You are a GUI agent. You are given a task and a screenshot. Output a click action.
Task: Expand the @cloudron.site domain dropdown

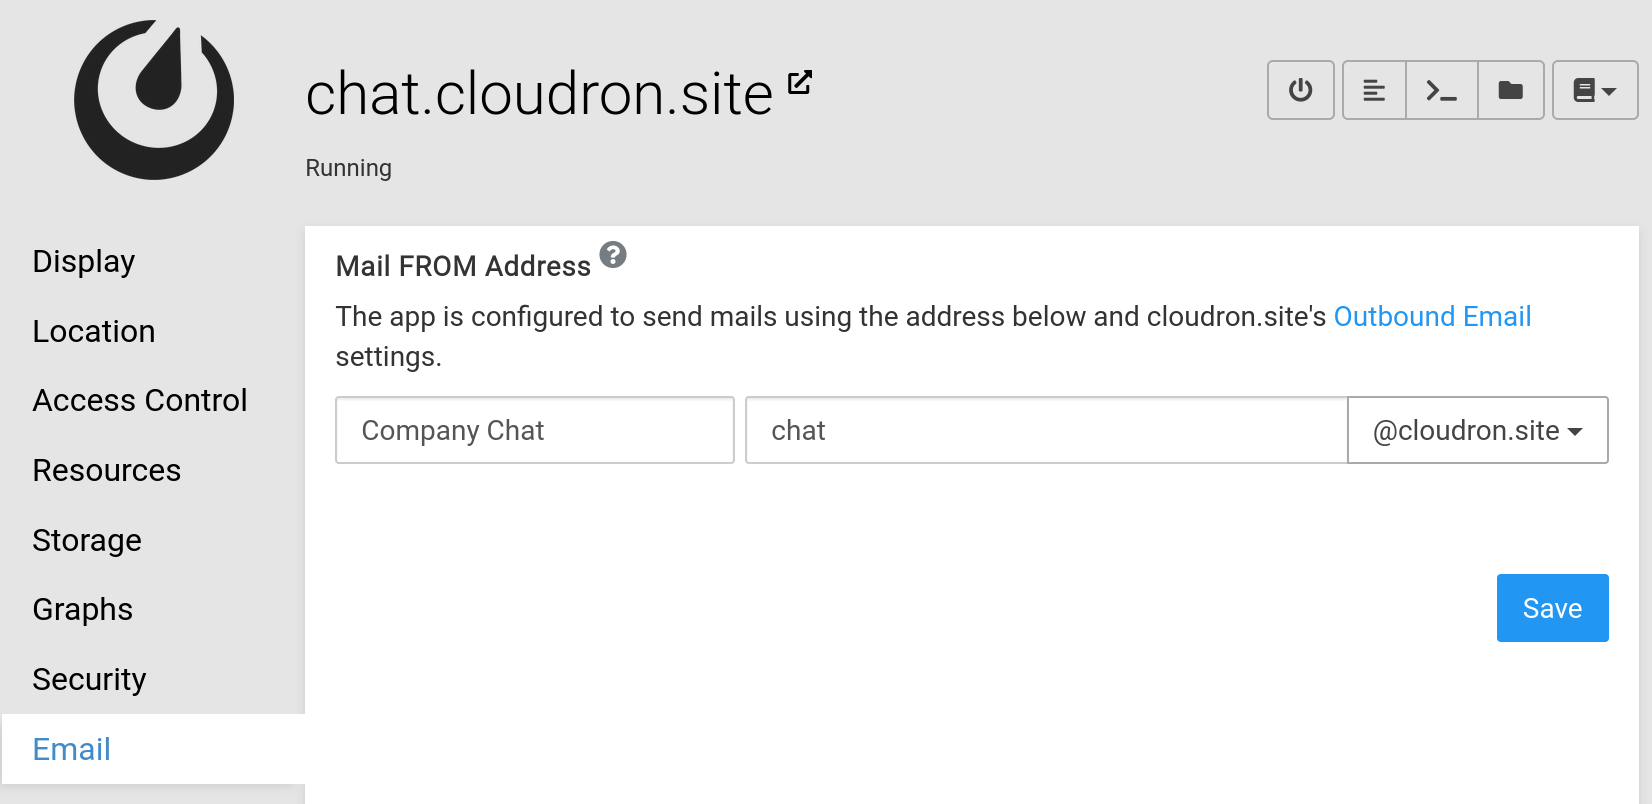tap(1477, 430)
